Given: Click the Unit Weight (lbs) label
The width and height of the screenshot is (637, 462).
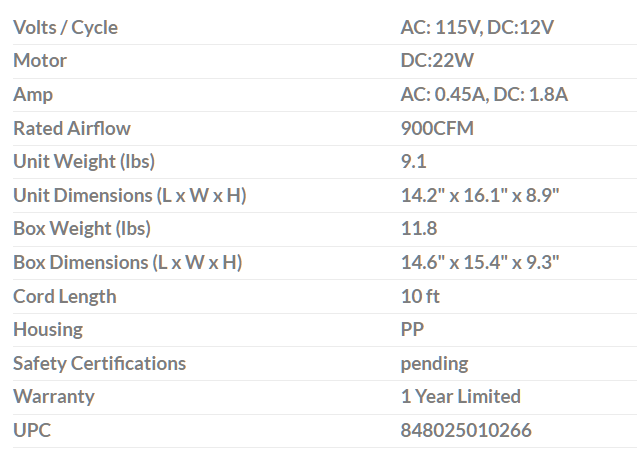Looking at the screenshot, I should (x=84, y=161).
